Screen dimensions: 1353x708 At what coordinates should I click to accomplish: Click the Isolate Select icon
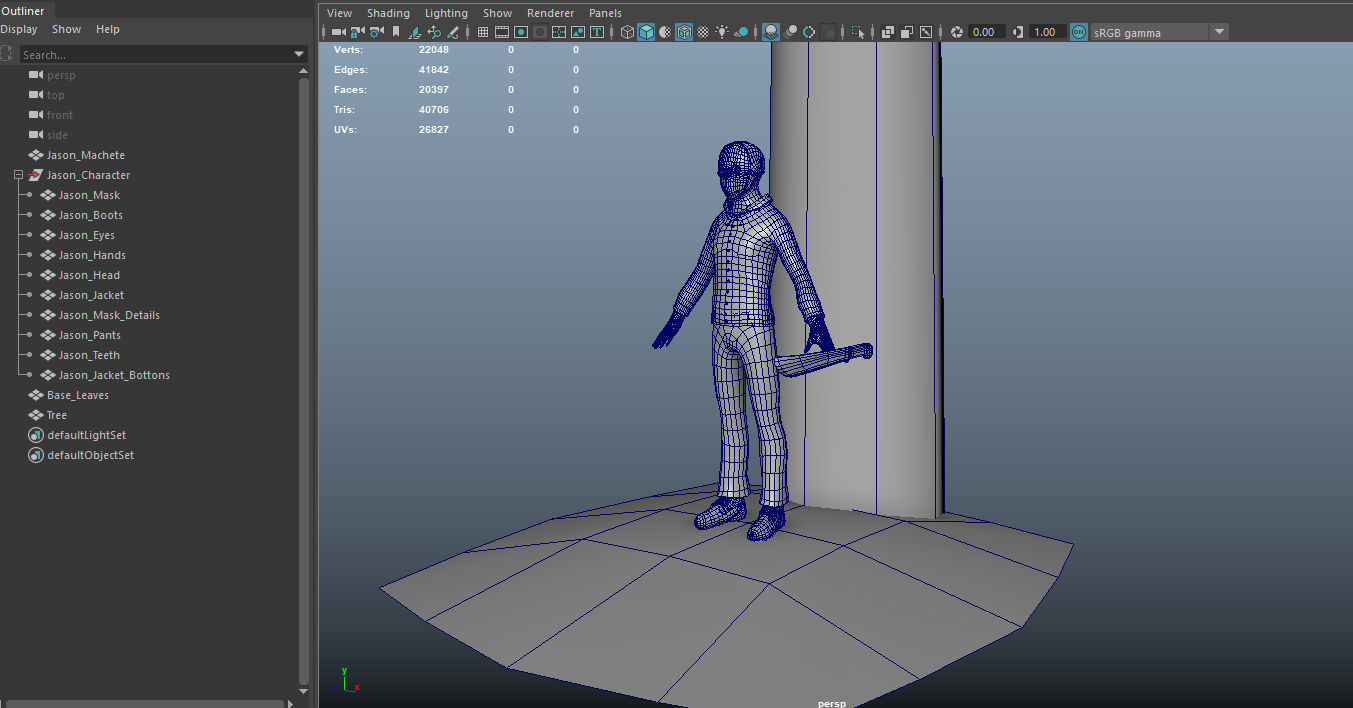coord(858,32)
